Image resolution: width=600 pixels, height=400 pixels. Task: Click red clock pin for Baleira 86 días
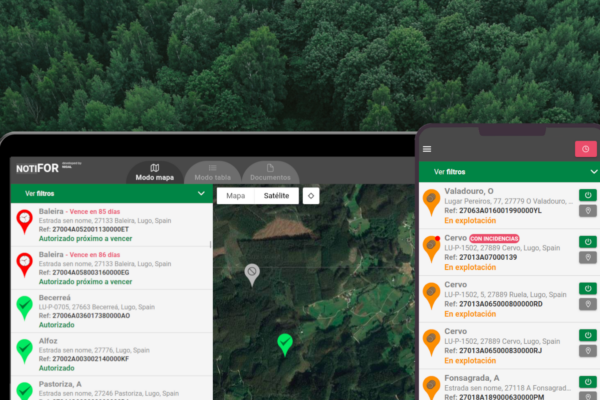[x=24, y=264]
